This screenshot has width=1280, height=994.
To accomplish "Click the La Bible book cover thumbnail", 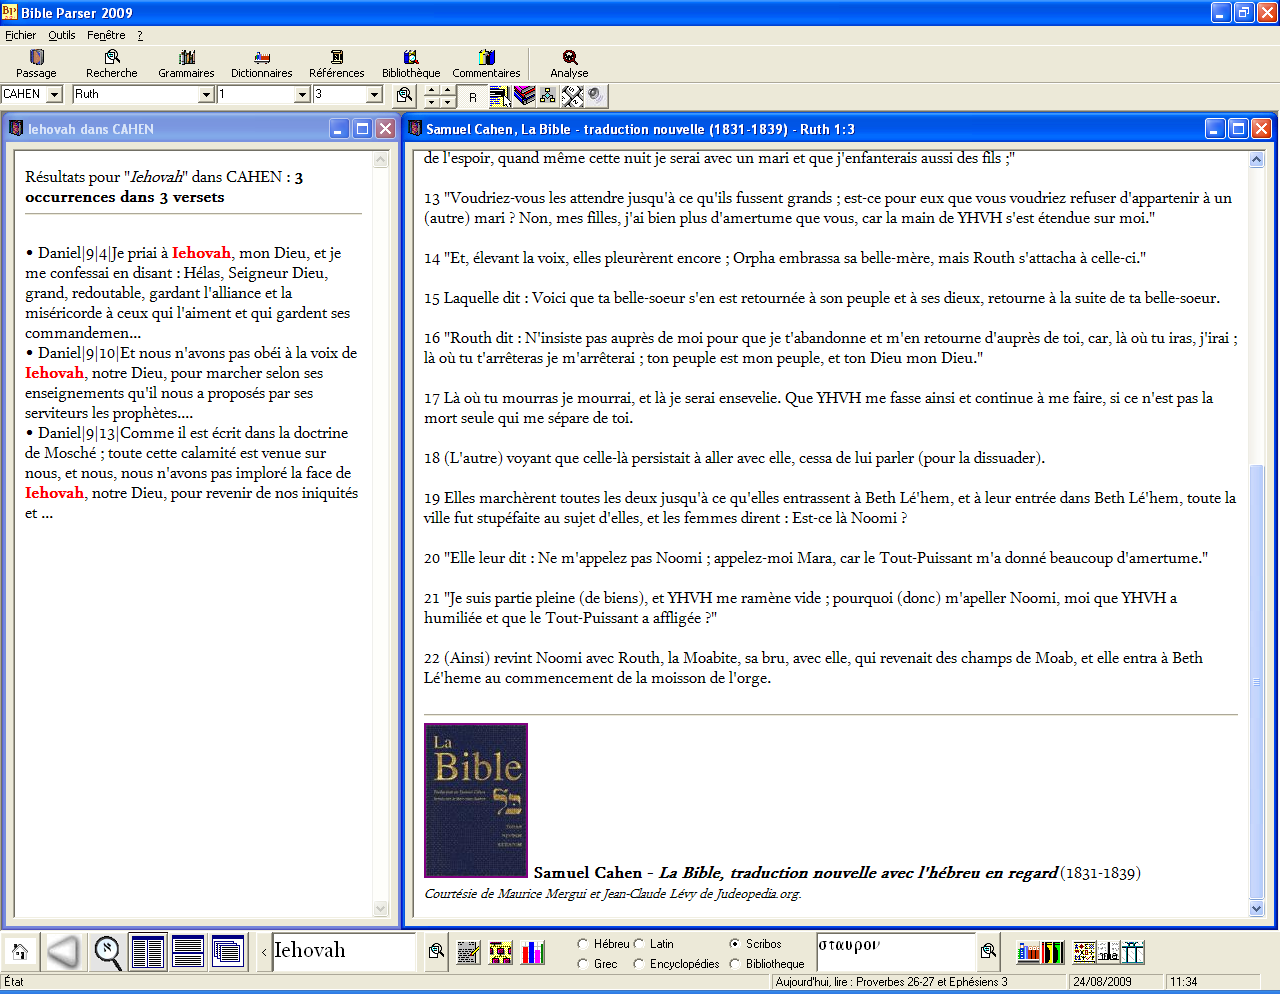I will [476, 800].
